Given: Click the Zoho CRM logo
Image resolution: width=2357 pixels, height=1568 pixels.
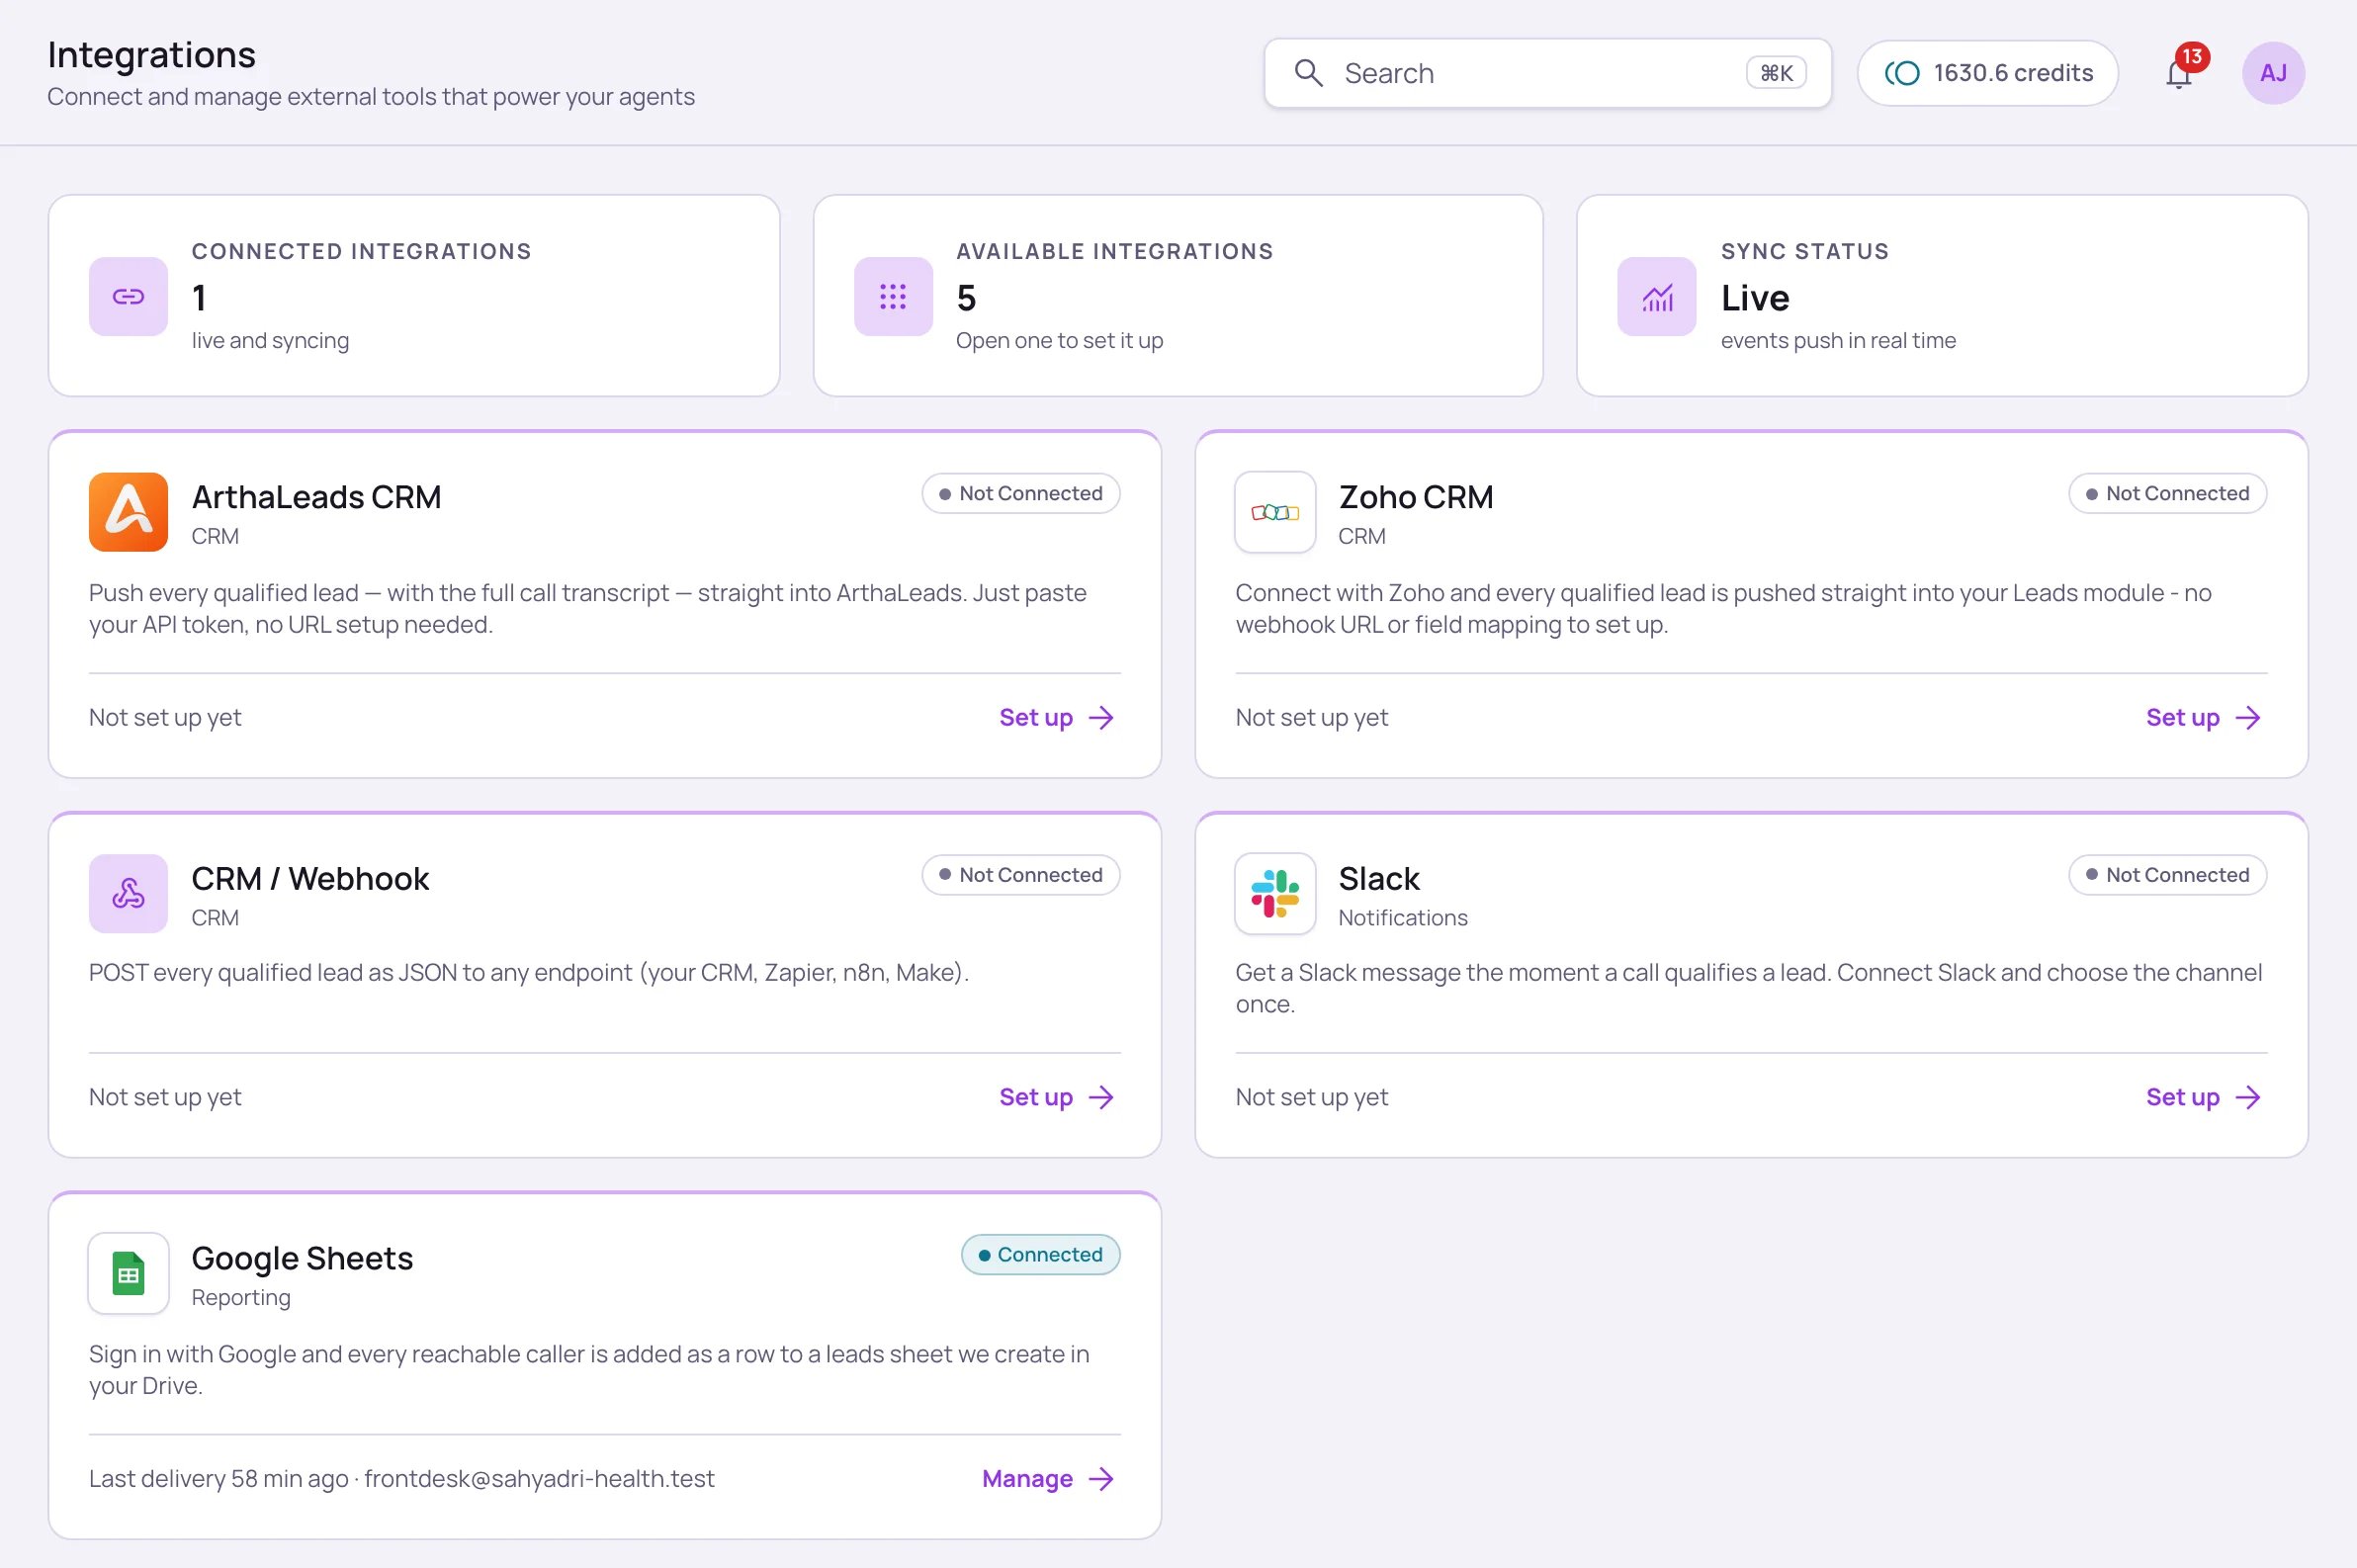Looking at the screenshot, I should (x=1275, y=512).
